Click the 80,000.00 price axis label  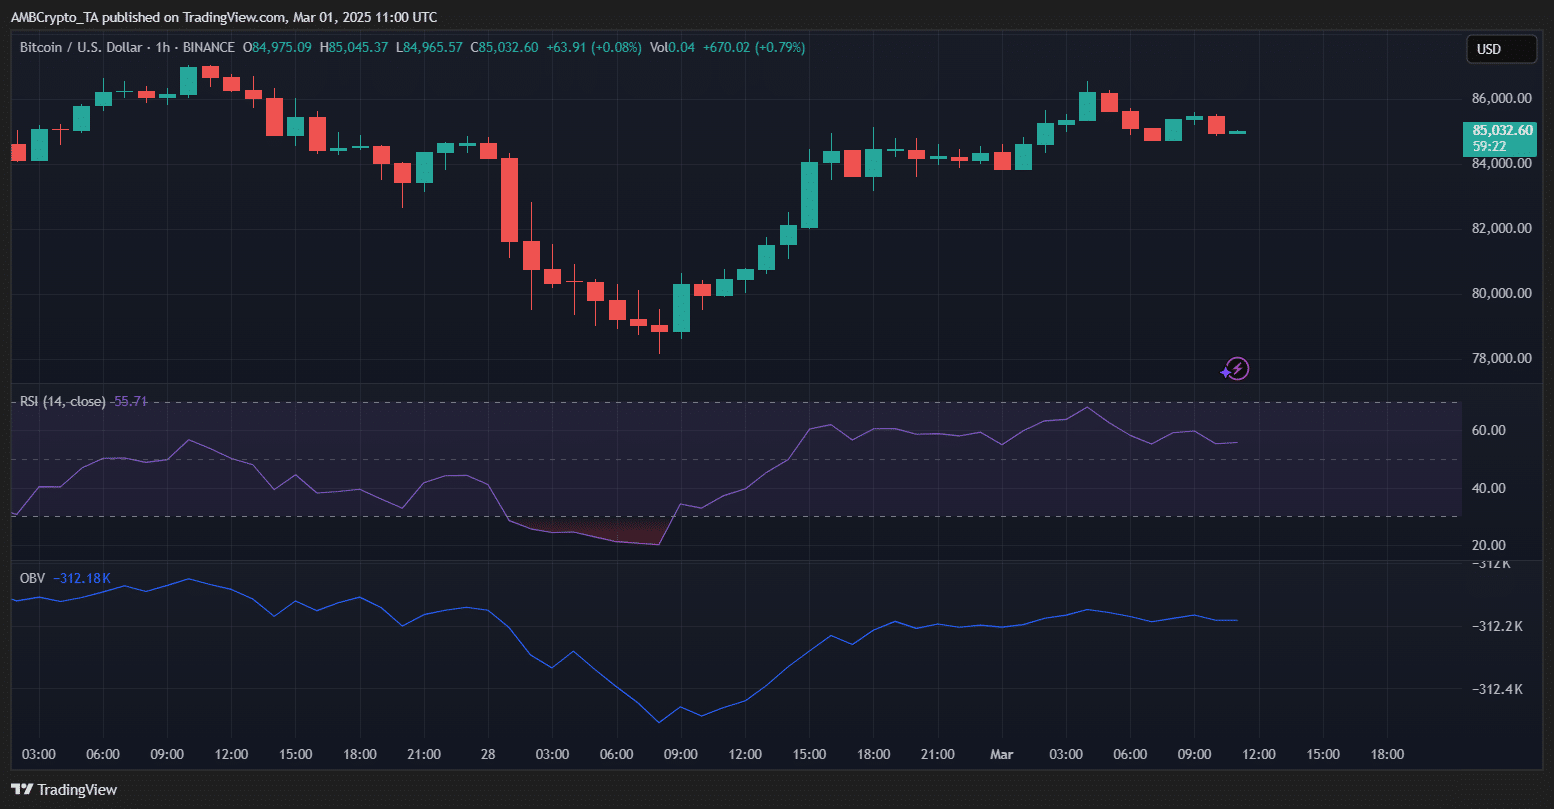pos(1502,294)
